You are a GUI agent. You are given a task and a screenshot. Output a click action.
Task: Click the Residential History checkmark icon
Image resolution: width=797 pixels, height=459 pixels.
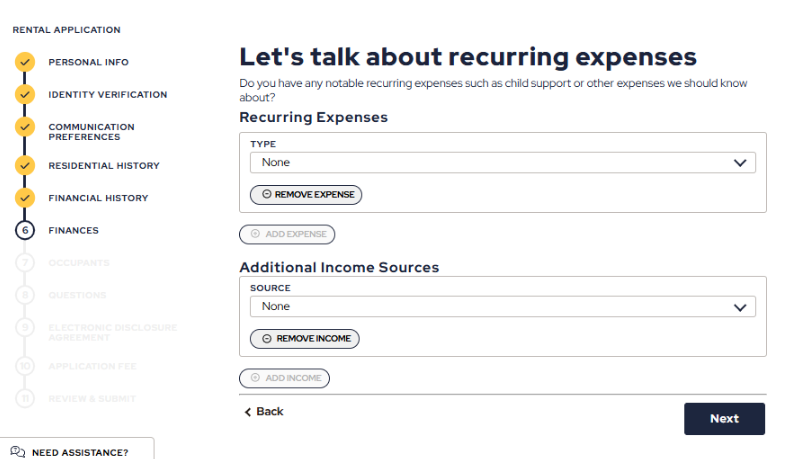click(24, 166)
